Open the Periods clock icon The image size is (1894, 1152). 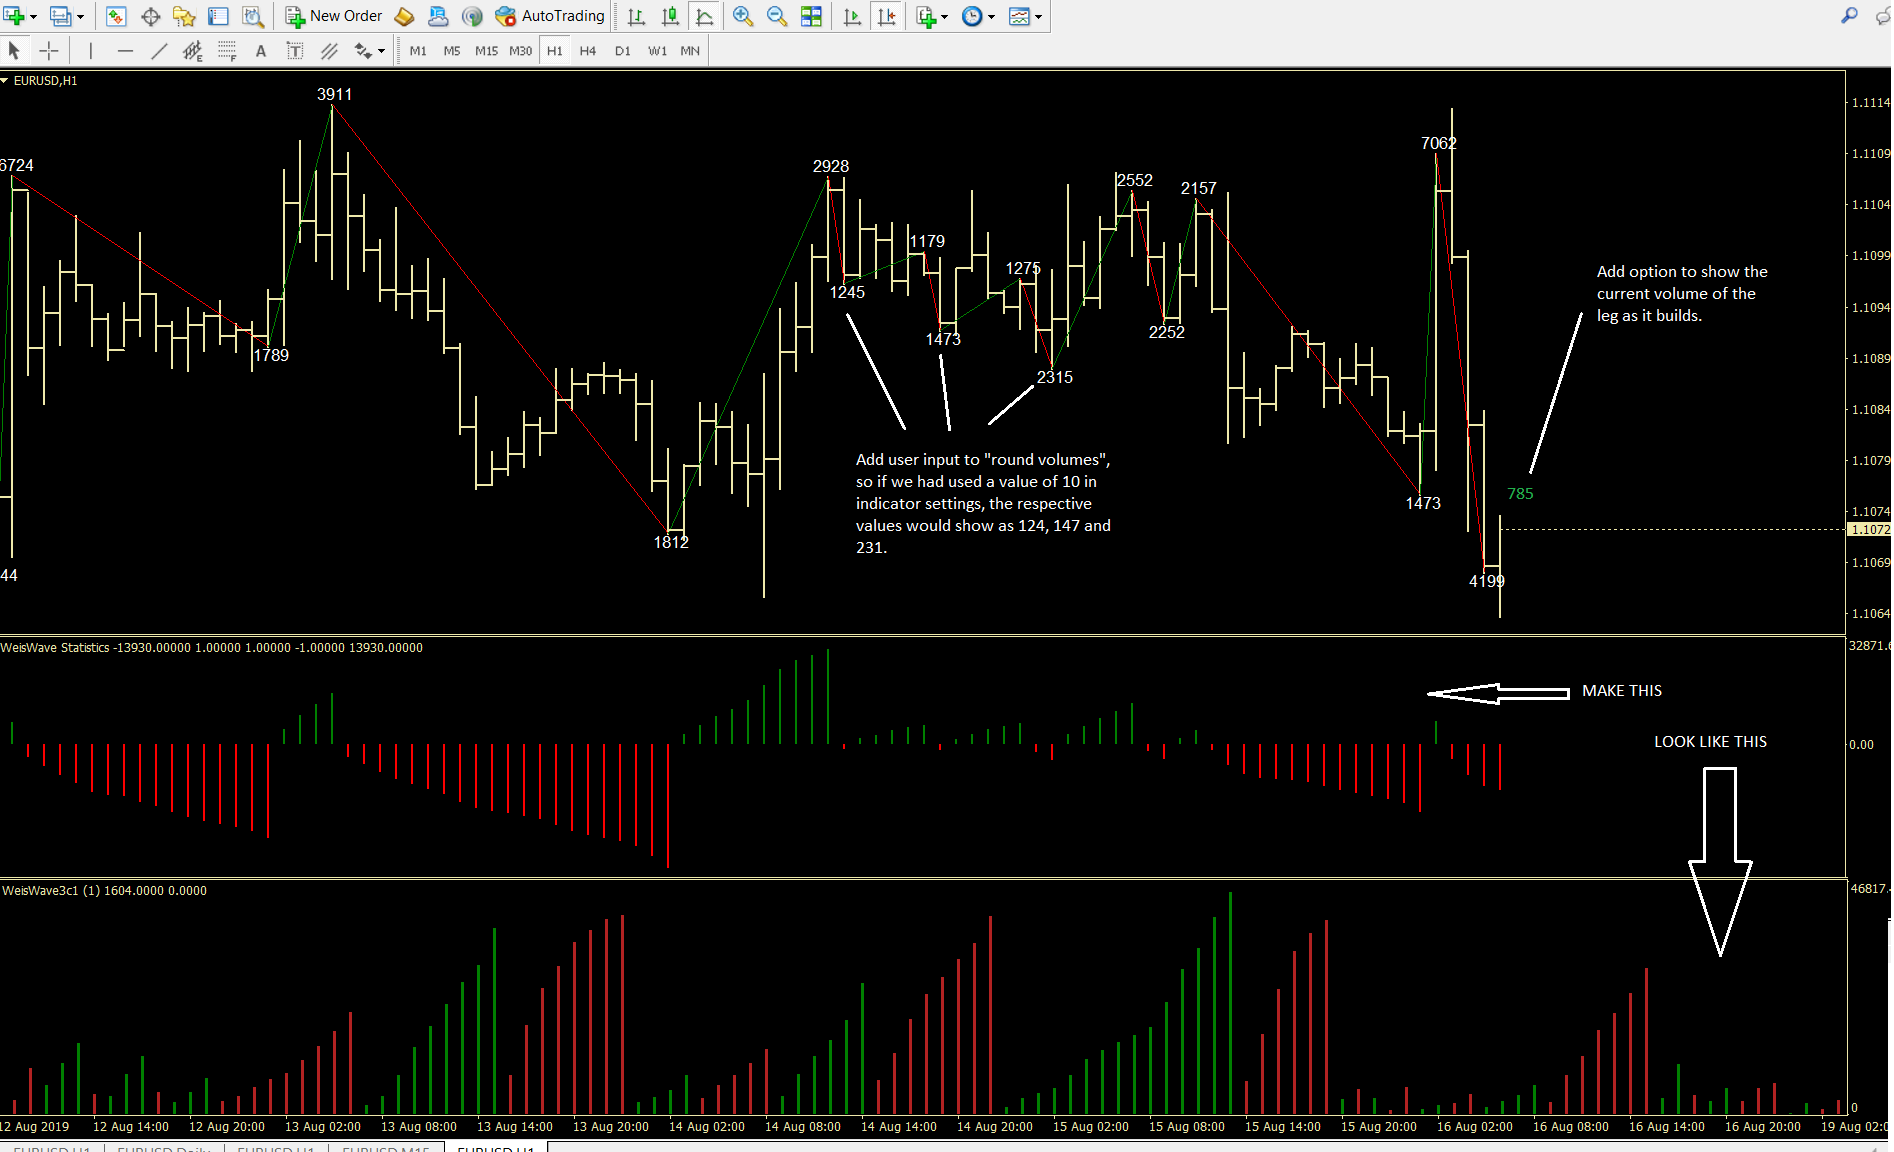coord(972,16)
